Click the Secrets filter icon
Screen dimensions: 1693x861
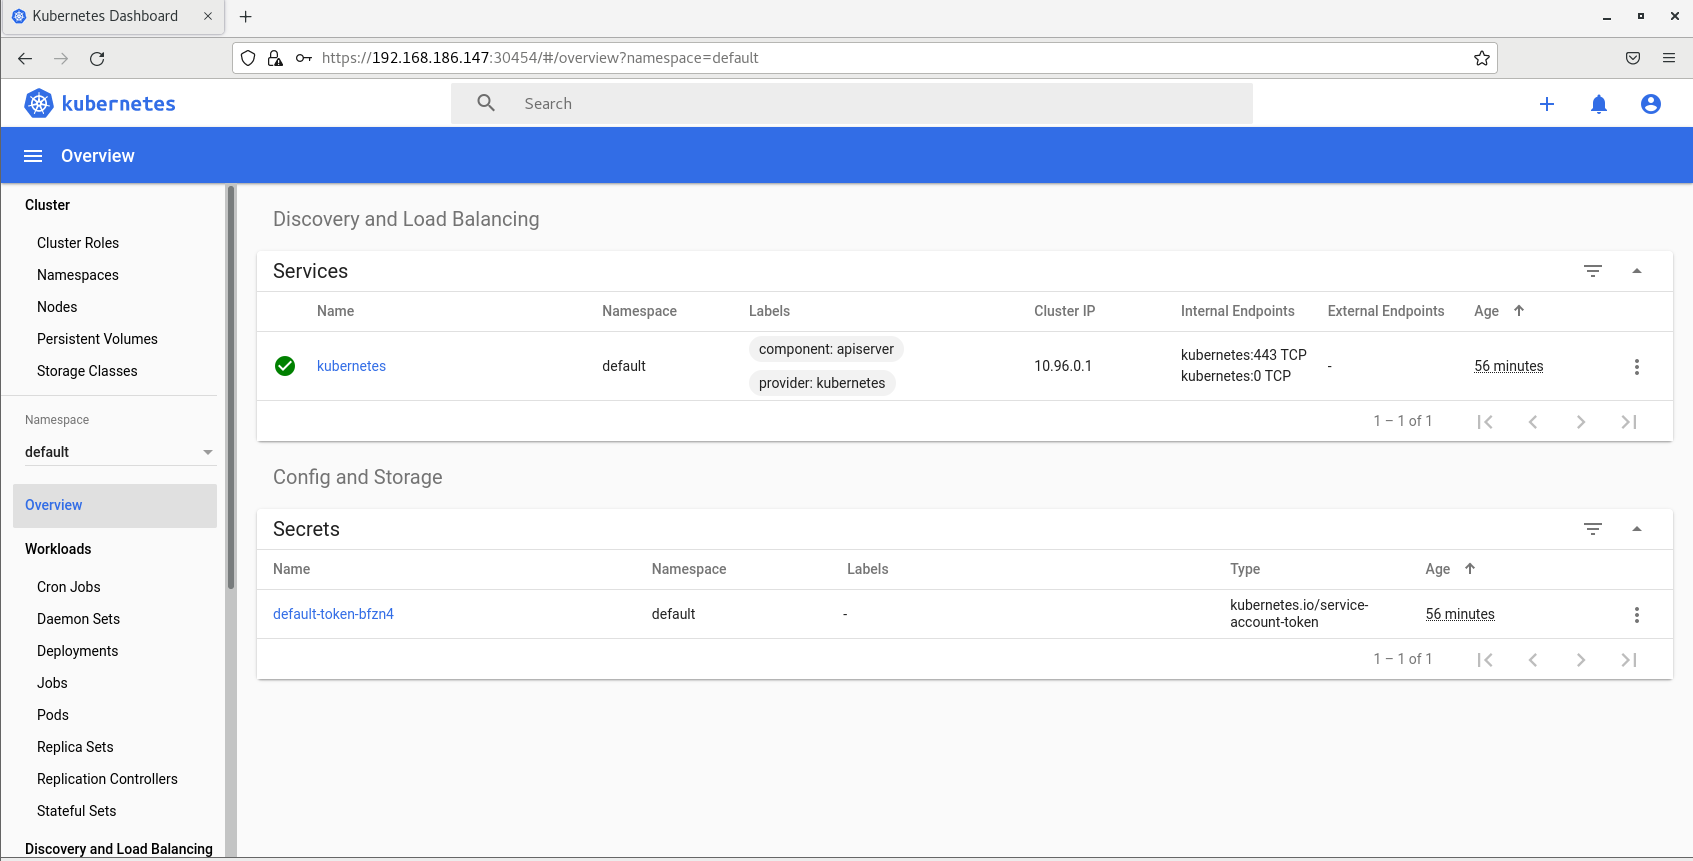1592,529
